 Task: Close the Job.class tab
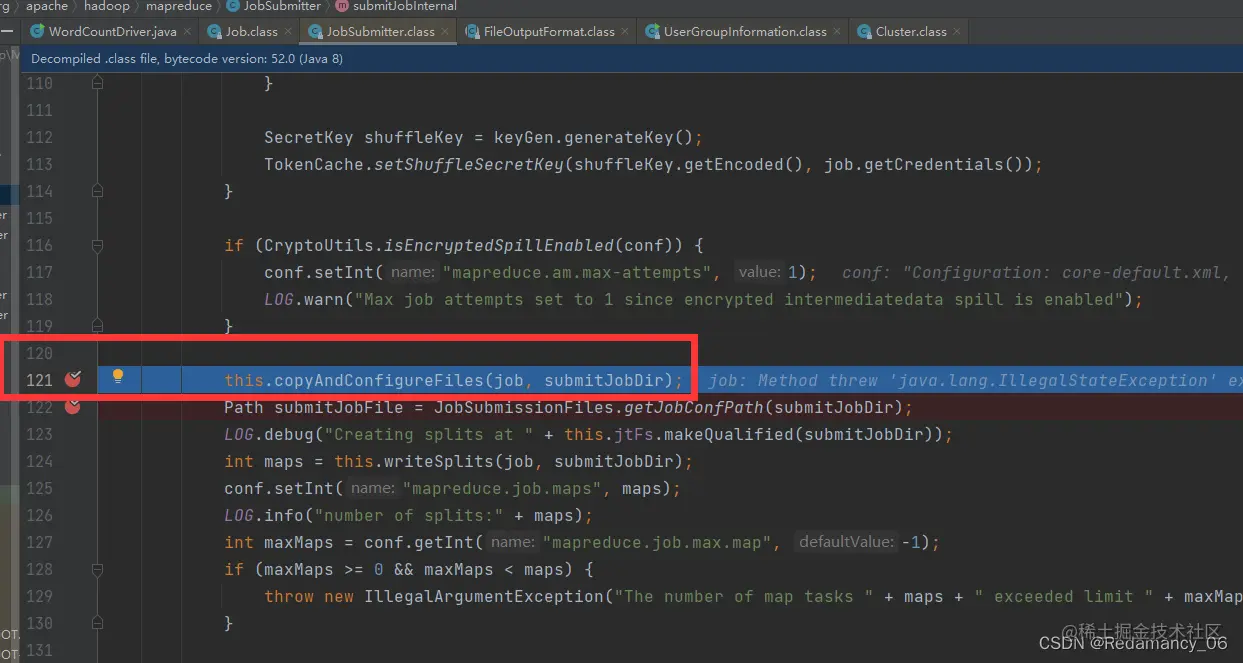coord(288,32)
